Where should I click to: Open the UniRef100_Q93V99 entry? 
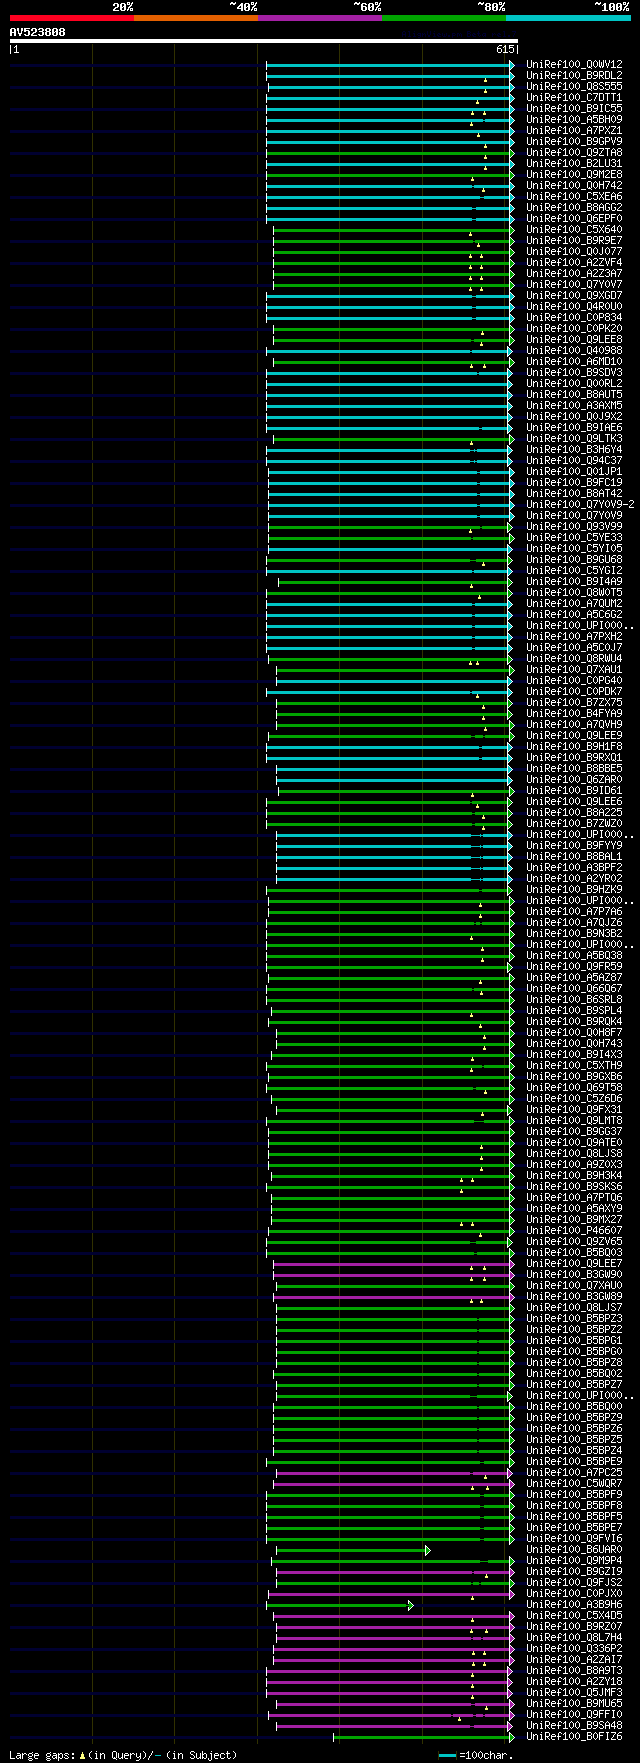pyautogui.click(x=574, y=527)
